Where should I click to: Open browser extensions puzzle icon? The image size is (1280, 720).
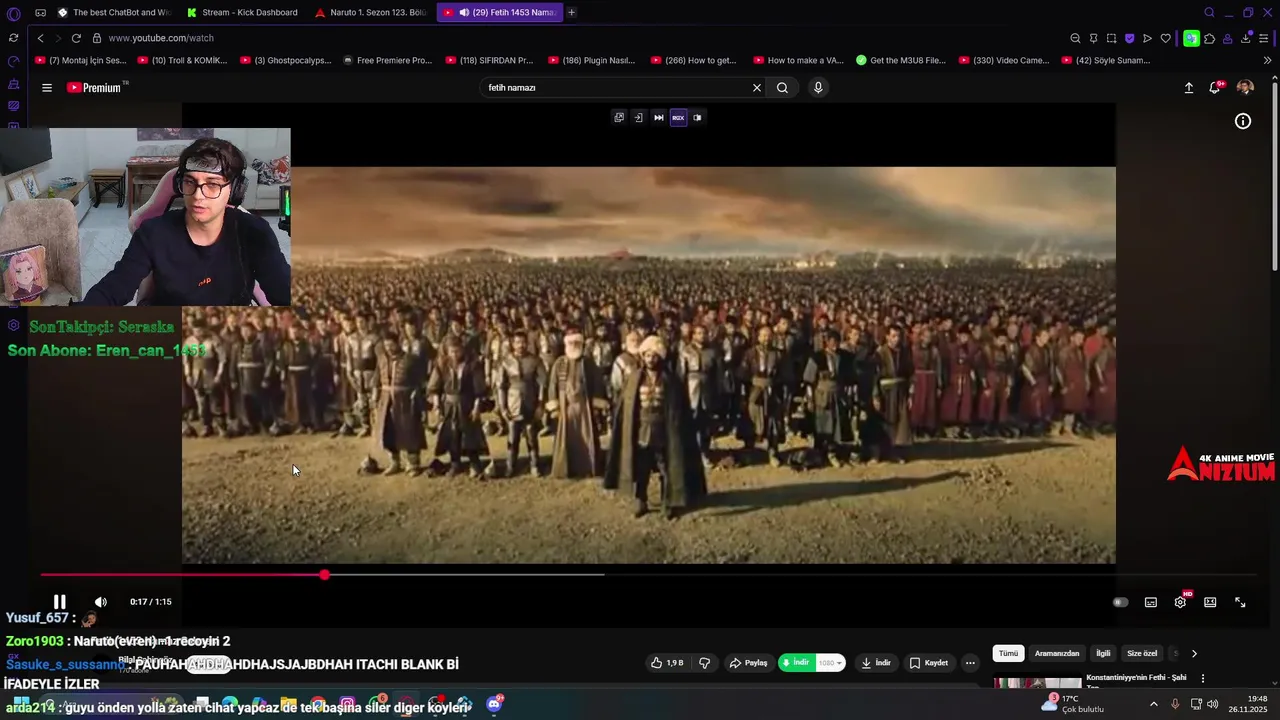click(1210, 38)
